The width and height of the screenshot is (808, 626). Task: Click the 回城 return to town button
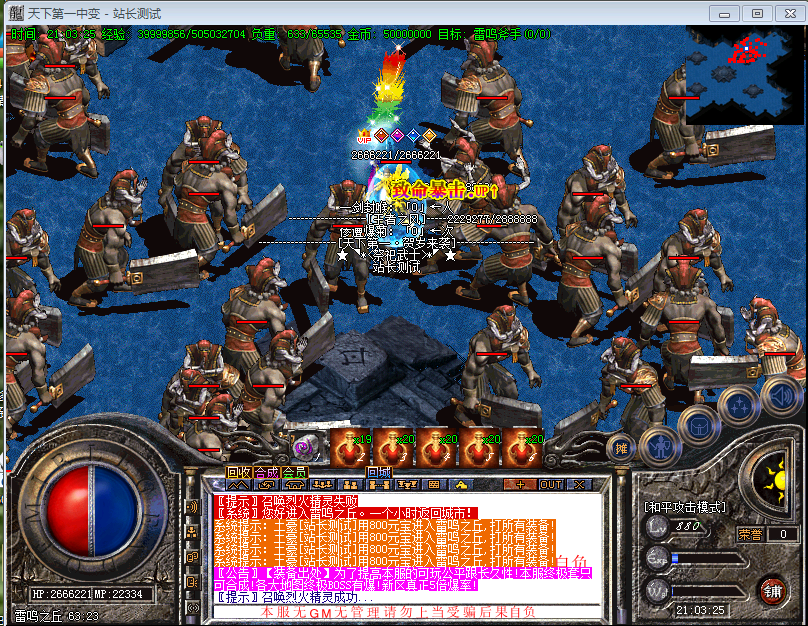(379, 472)
